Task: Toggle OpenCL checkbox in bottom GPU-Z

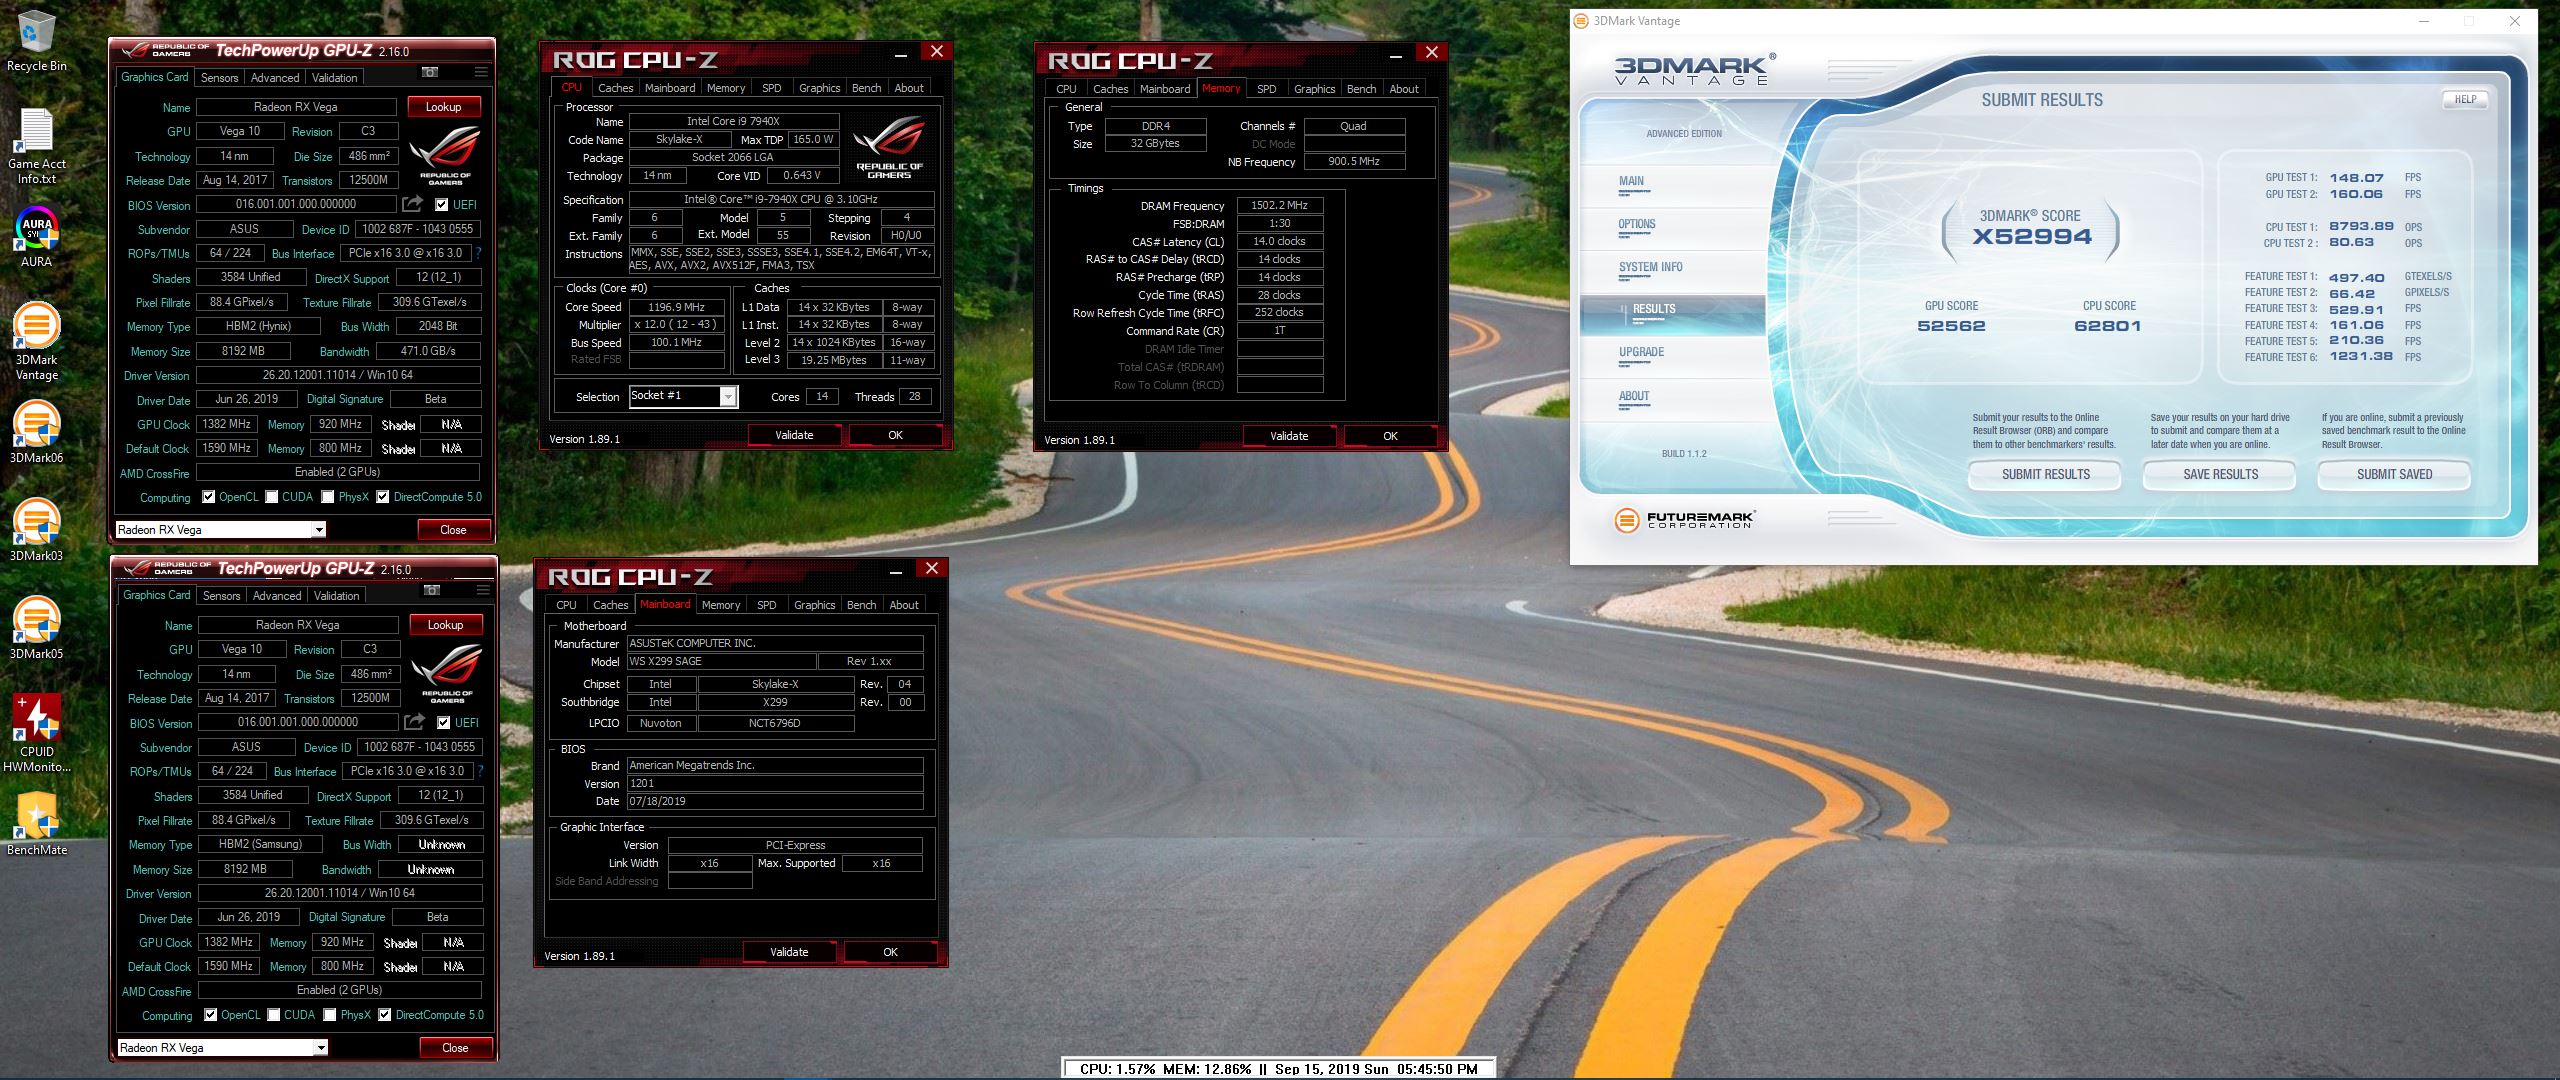Action: pyautogui.click(x=210, y=1015)
